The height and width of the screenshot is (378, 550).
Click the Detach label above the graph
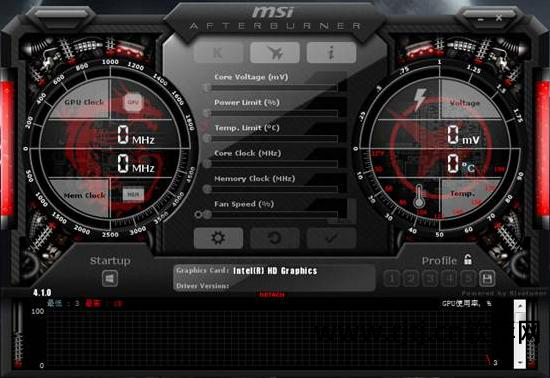(x=272, y=295)
